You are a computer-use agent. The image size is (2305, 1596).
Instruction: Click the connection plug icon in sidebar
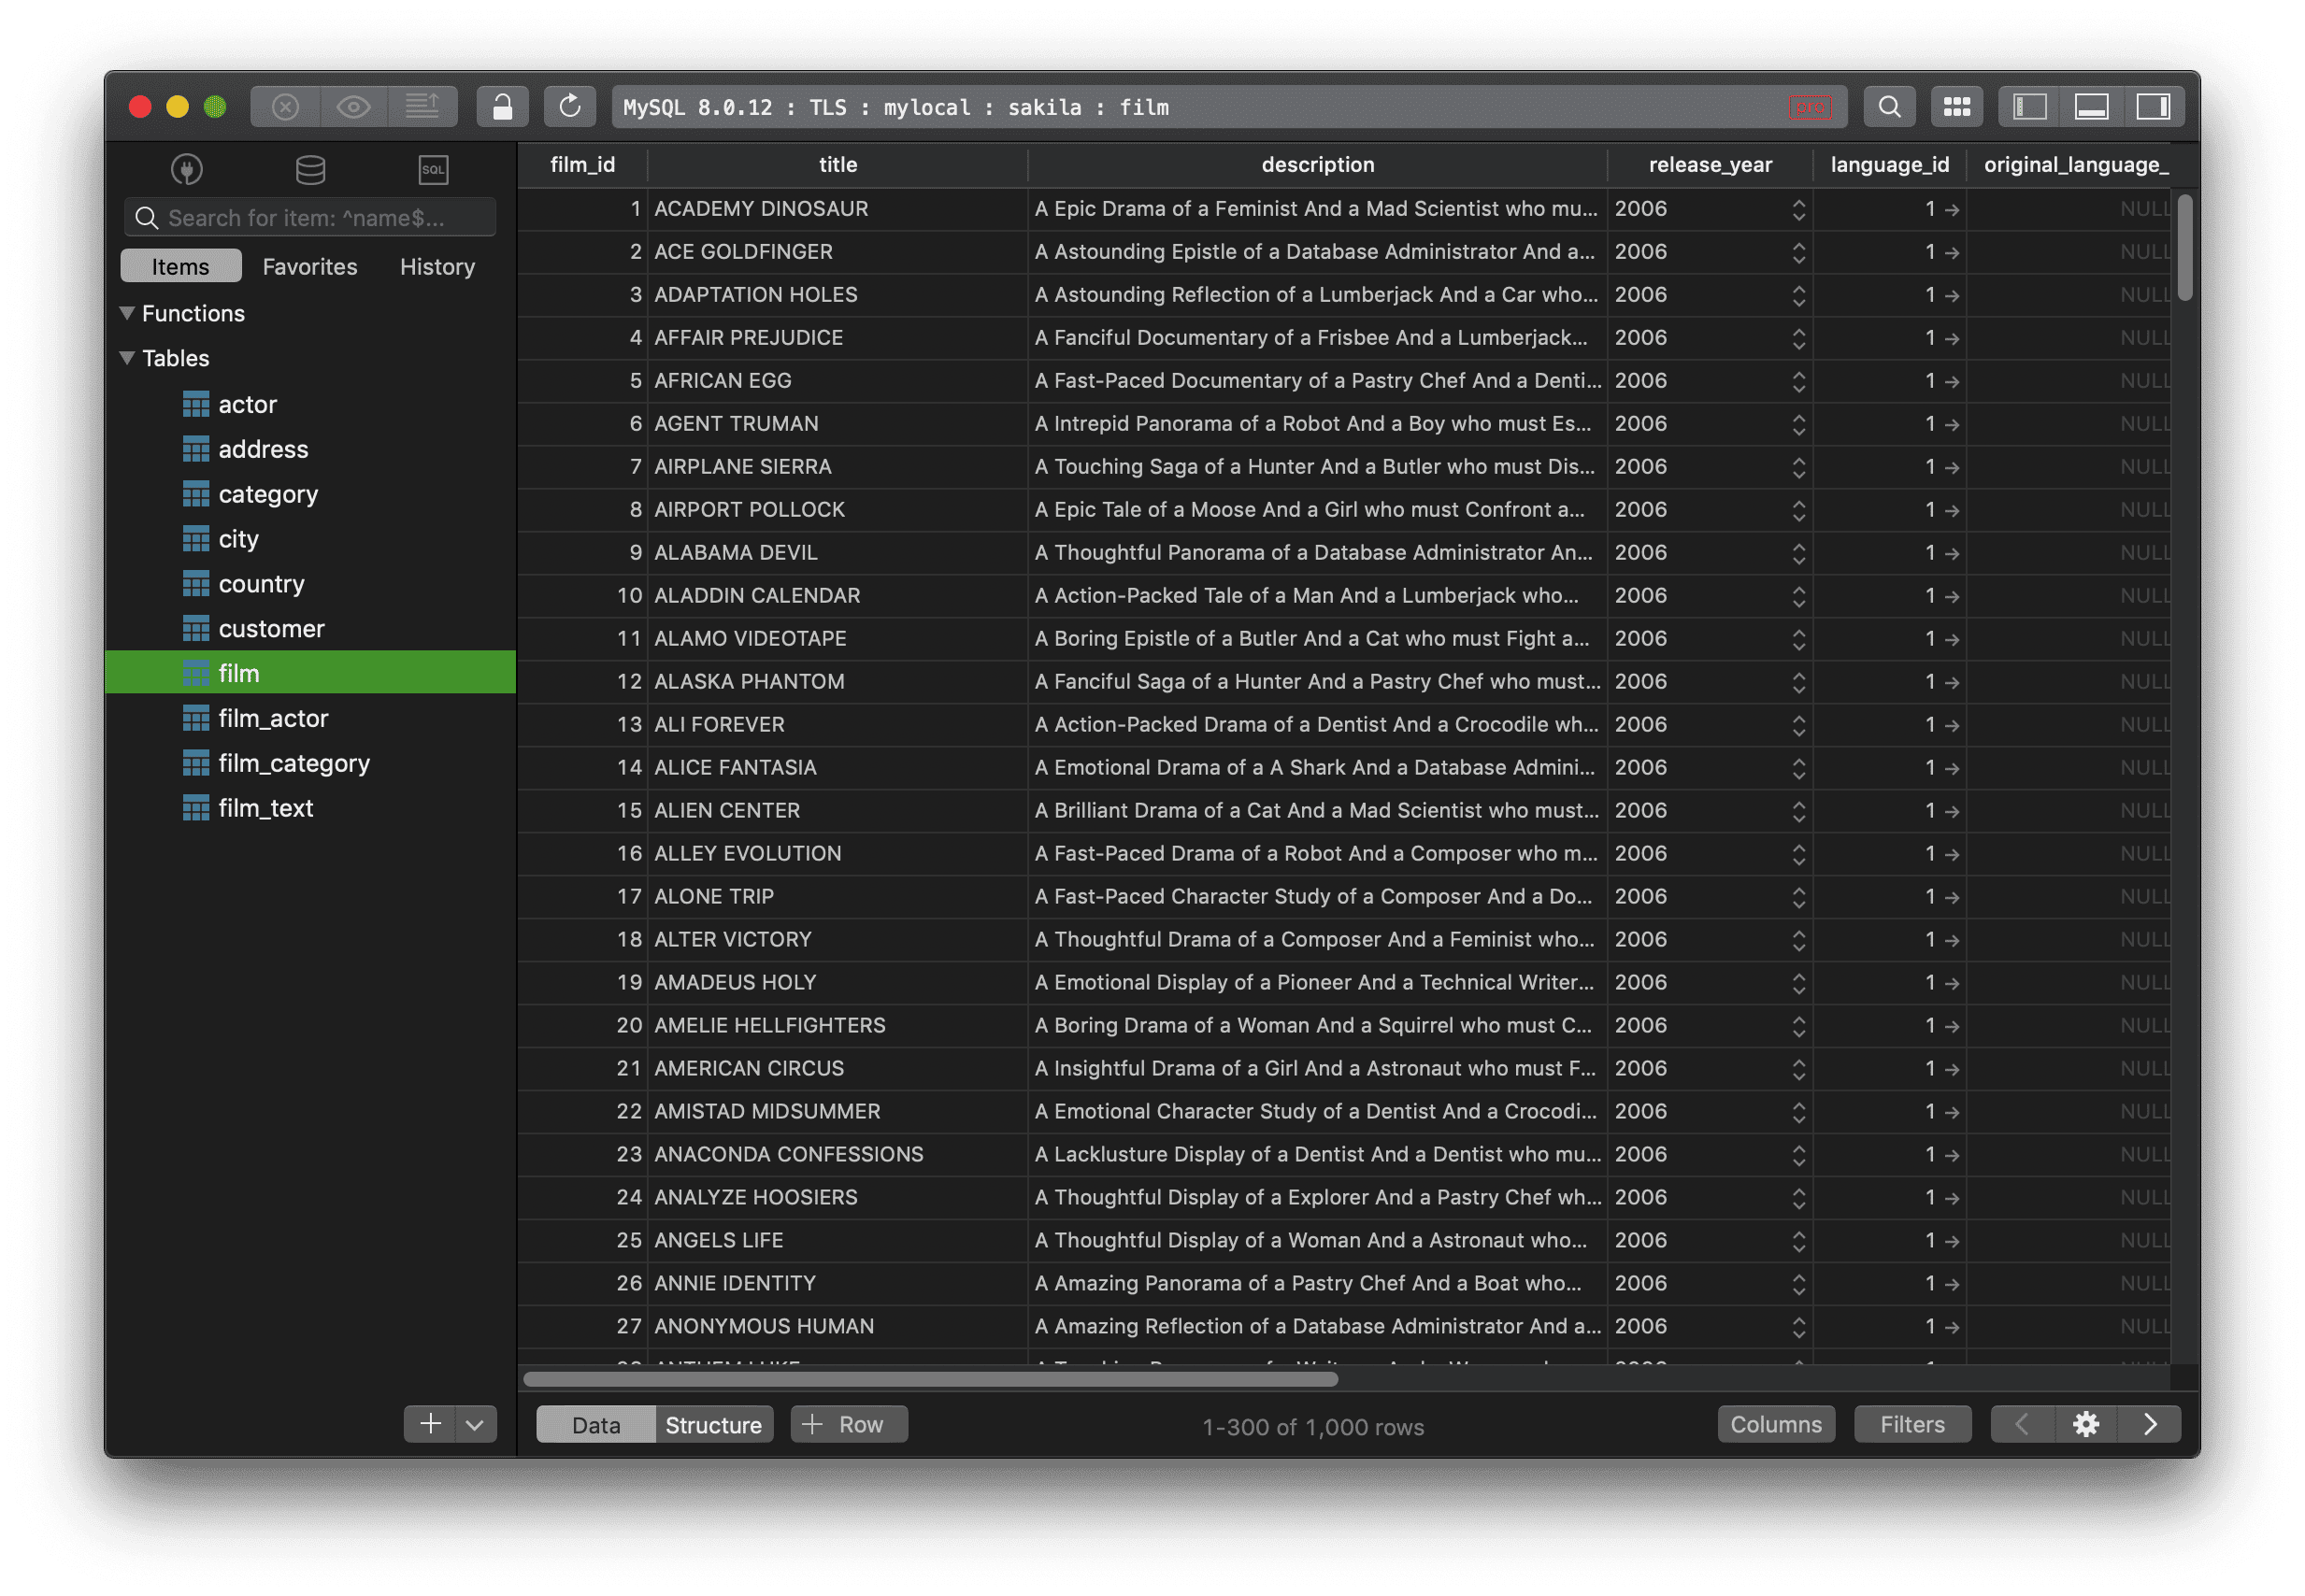point(187,169)
